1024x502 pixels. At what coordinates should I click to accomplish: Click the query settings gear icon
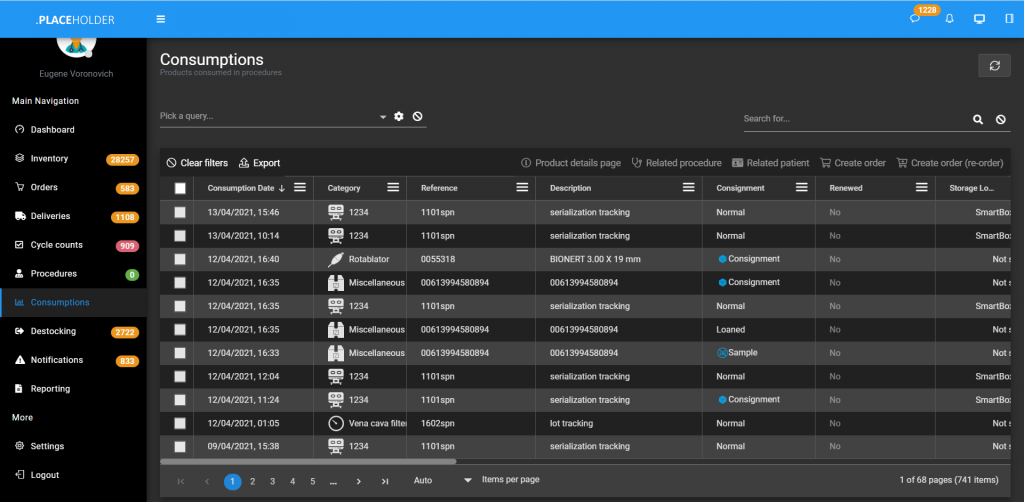pos(399,117)
